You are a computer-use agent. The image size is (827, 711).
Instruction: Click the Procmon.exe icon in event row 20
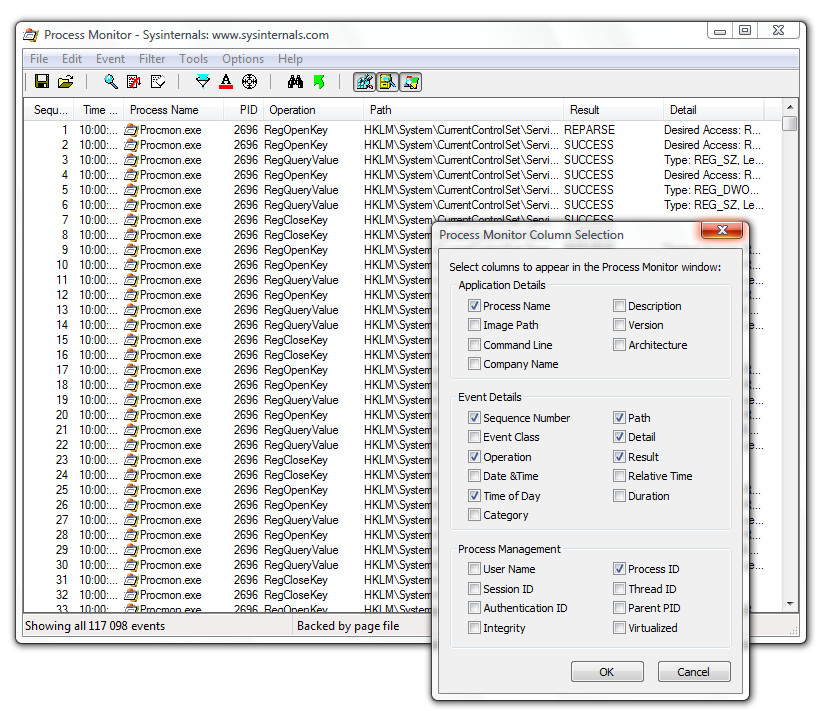pos(131,415)
